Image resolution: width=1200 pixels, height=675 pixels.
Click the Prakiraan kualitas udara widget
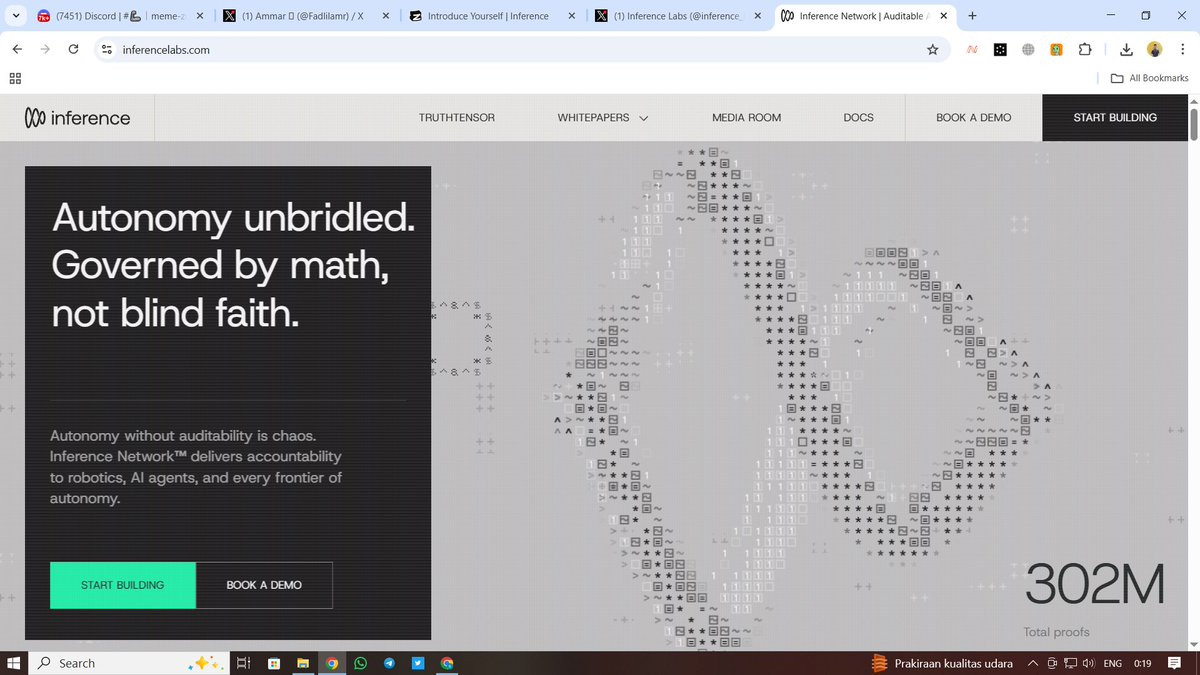tap(942, 663)
